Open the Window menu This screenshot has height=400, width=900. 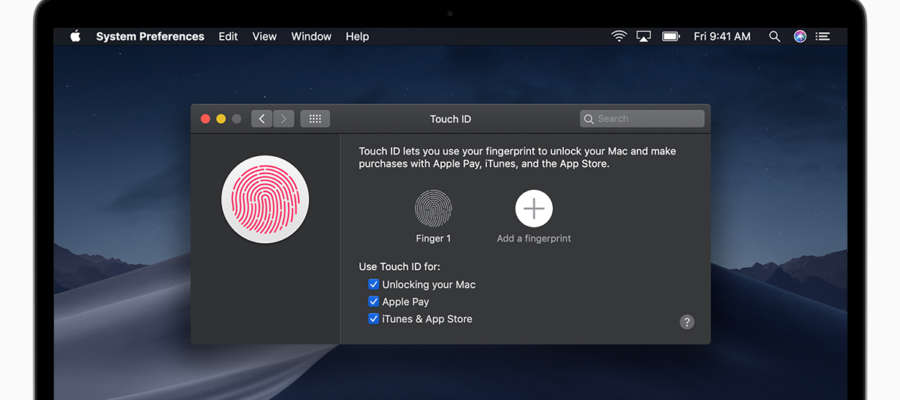pyautogui.click(x=311, y=36)
